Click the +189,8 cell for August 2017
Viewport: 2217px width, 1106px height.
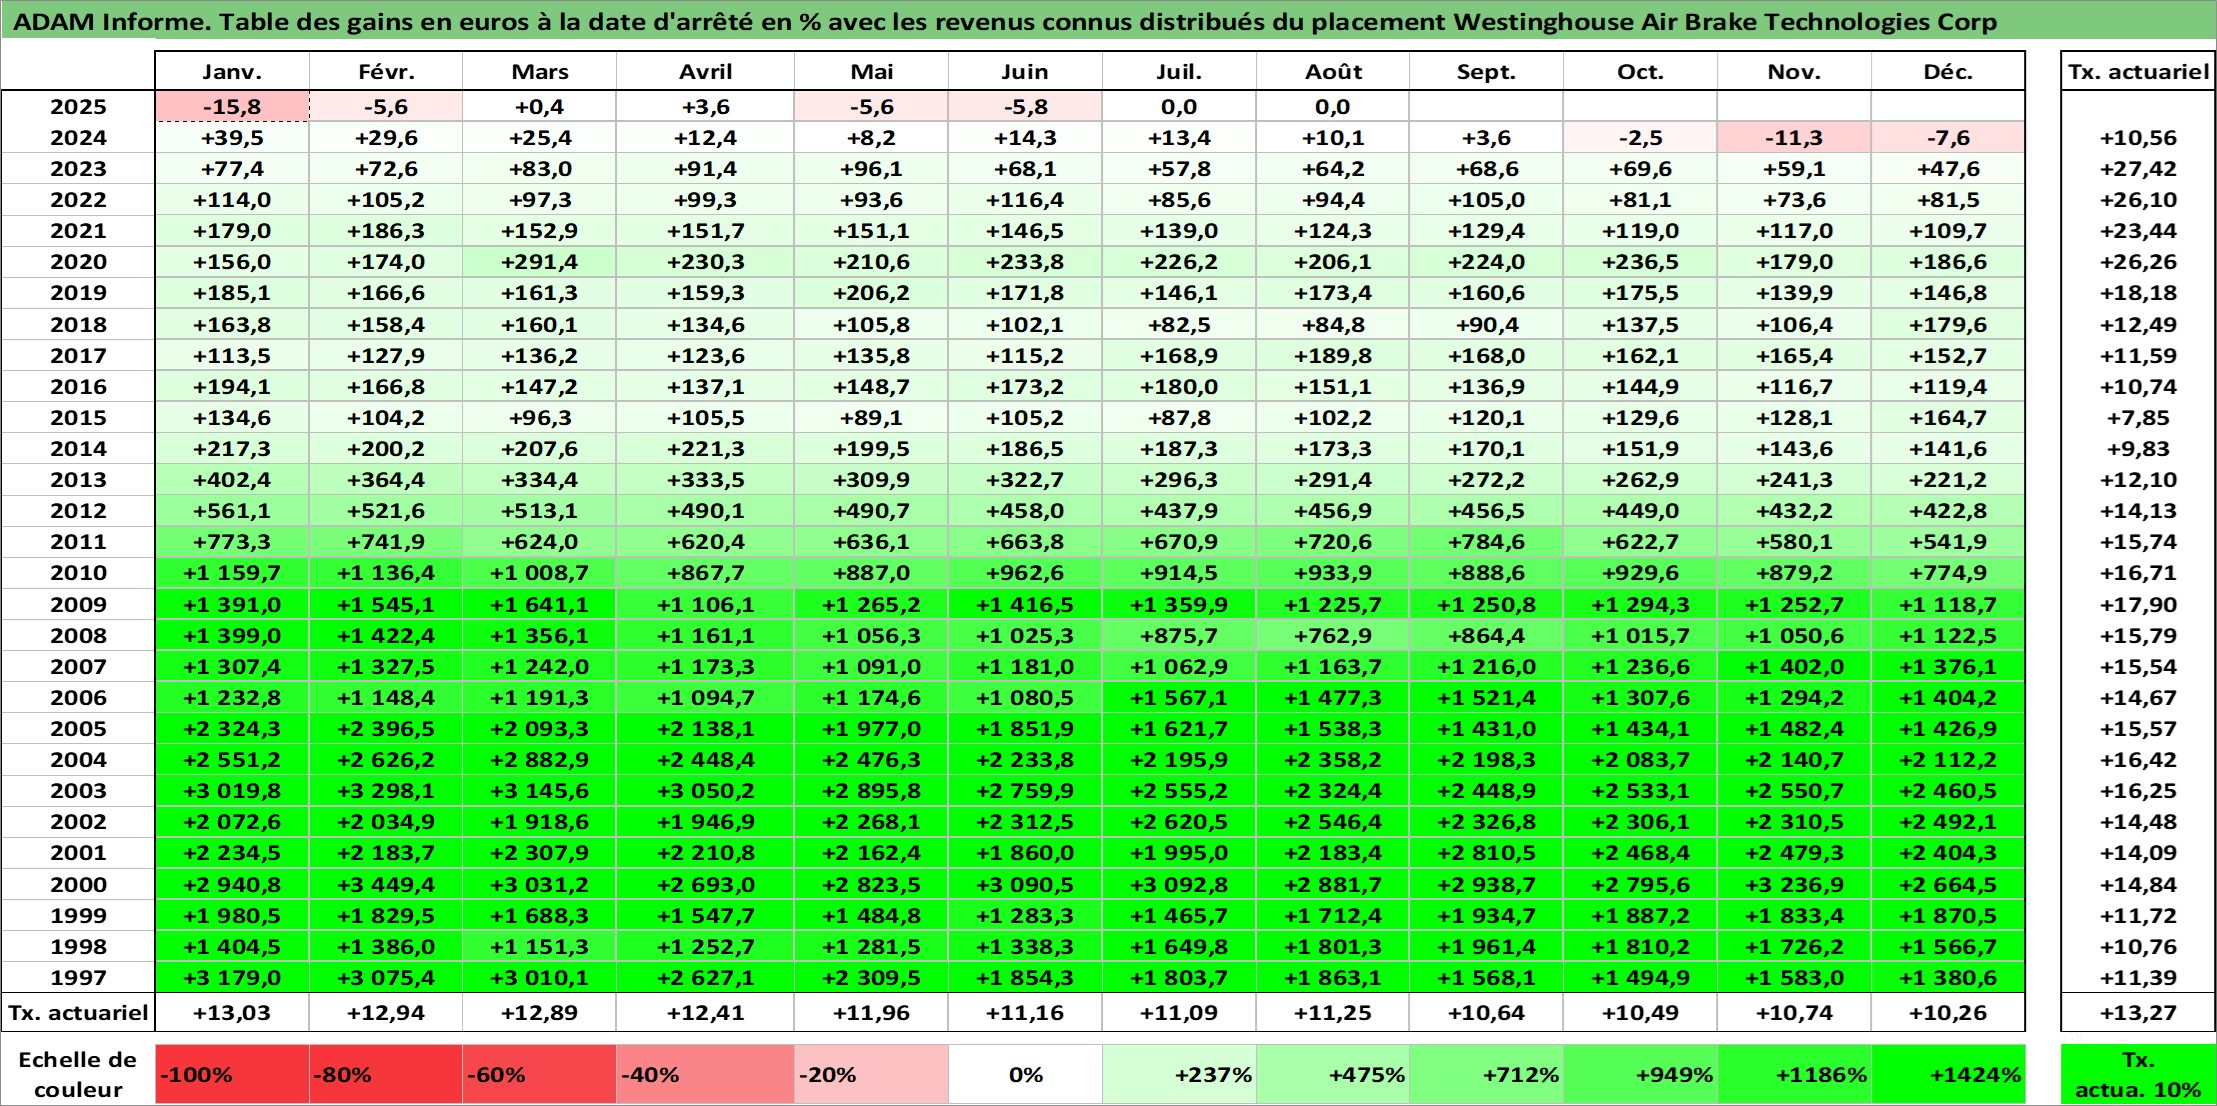coord(1333,356)
